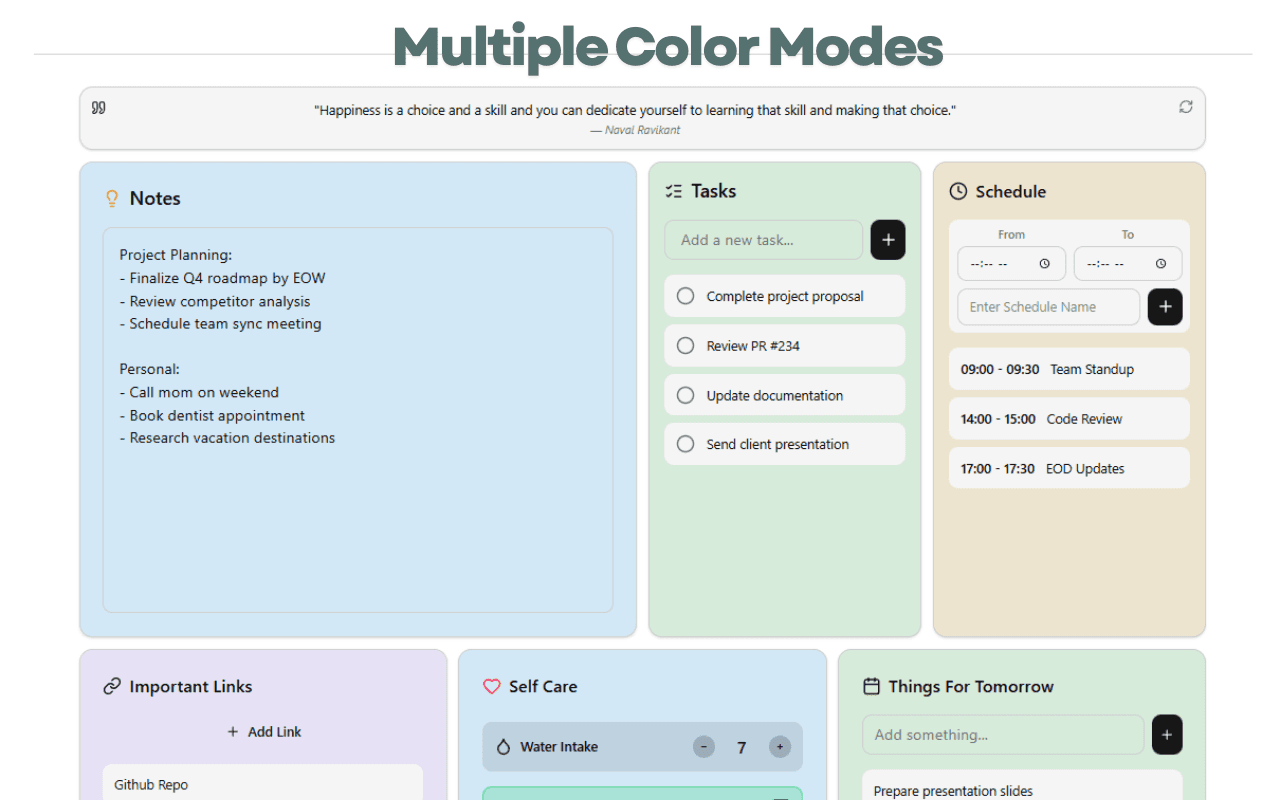The width and height of the screenshot is (1280, 800).
Task: Refresh the quote with the reload icon
Action: 1185,107
